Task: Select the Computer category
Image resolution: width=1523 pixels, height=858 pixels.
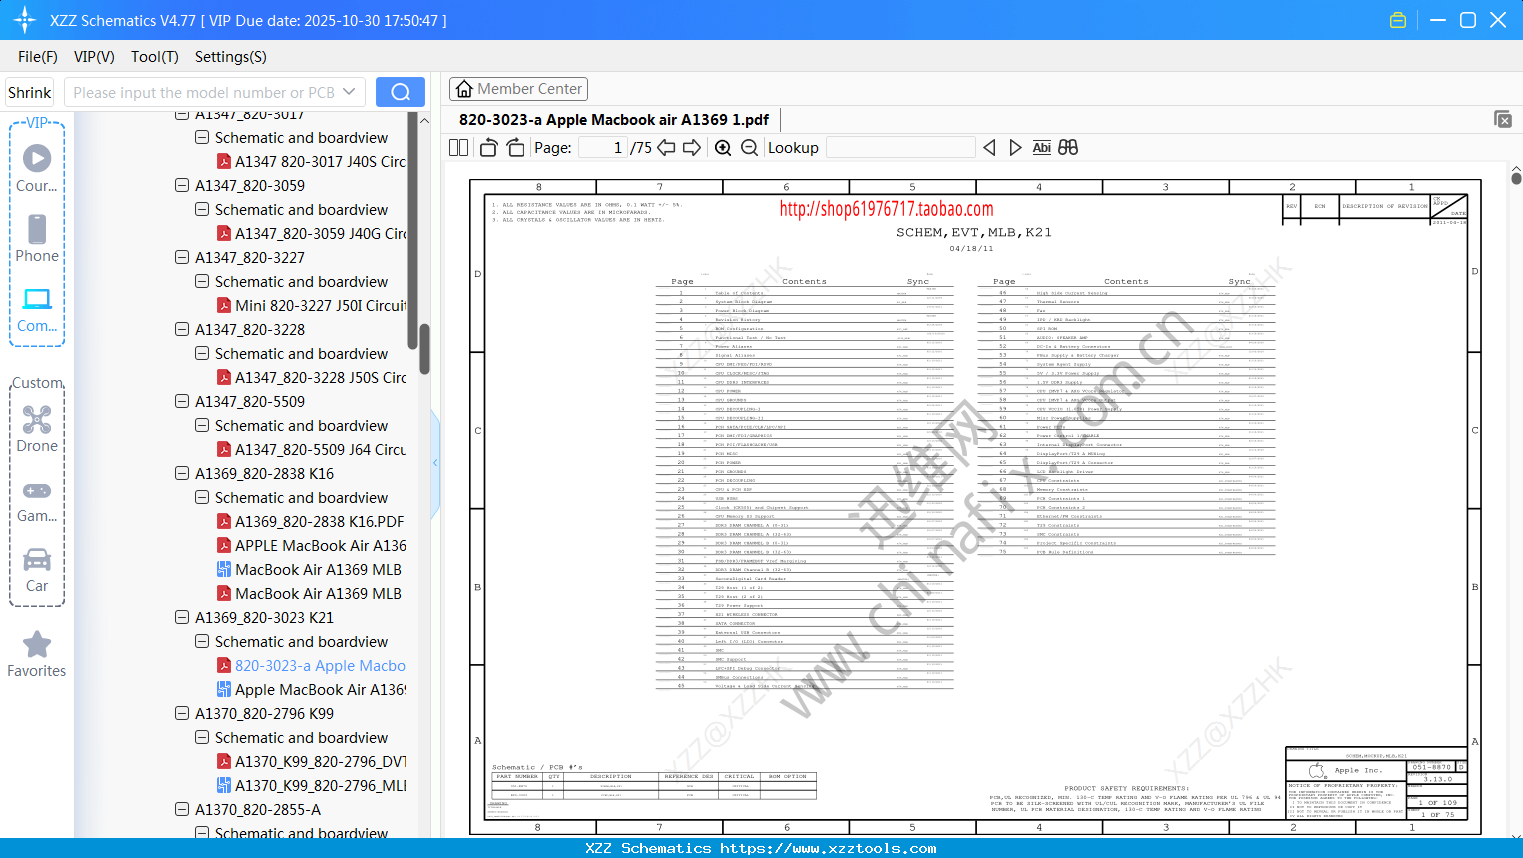Action: pyautogui.click(x=37, y=310)
